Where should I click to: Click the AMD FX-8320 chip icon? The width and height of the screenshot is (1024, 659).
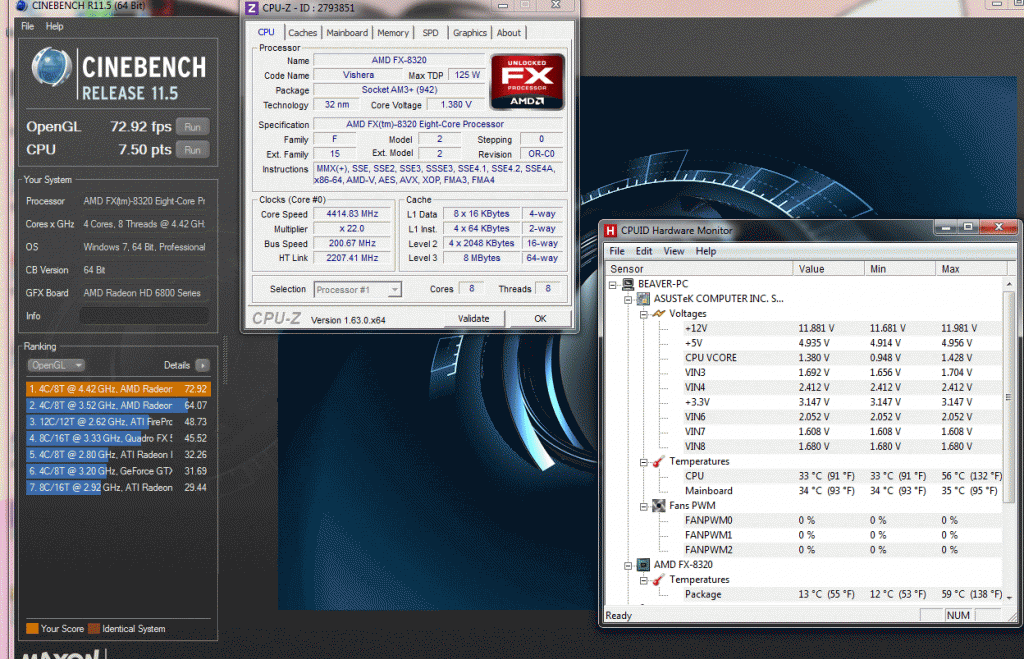pos(643,564)
